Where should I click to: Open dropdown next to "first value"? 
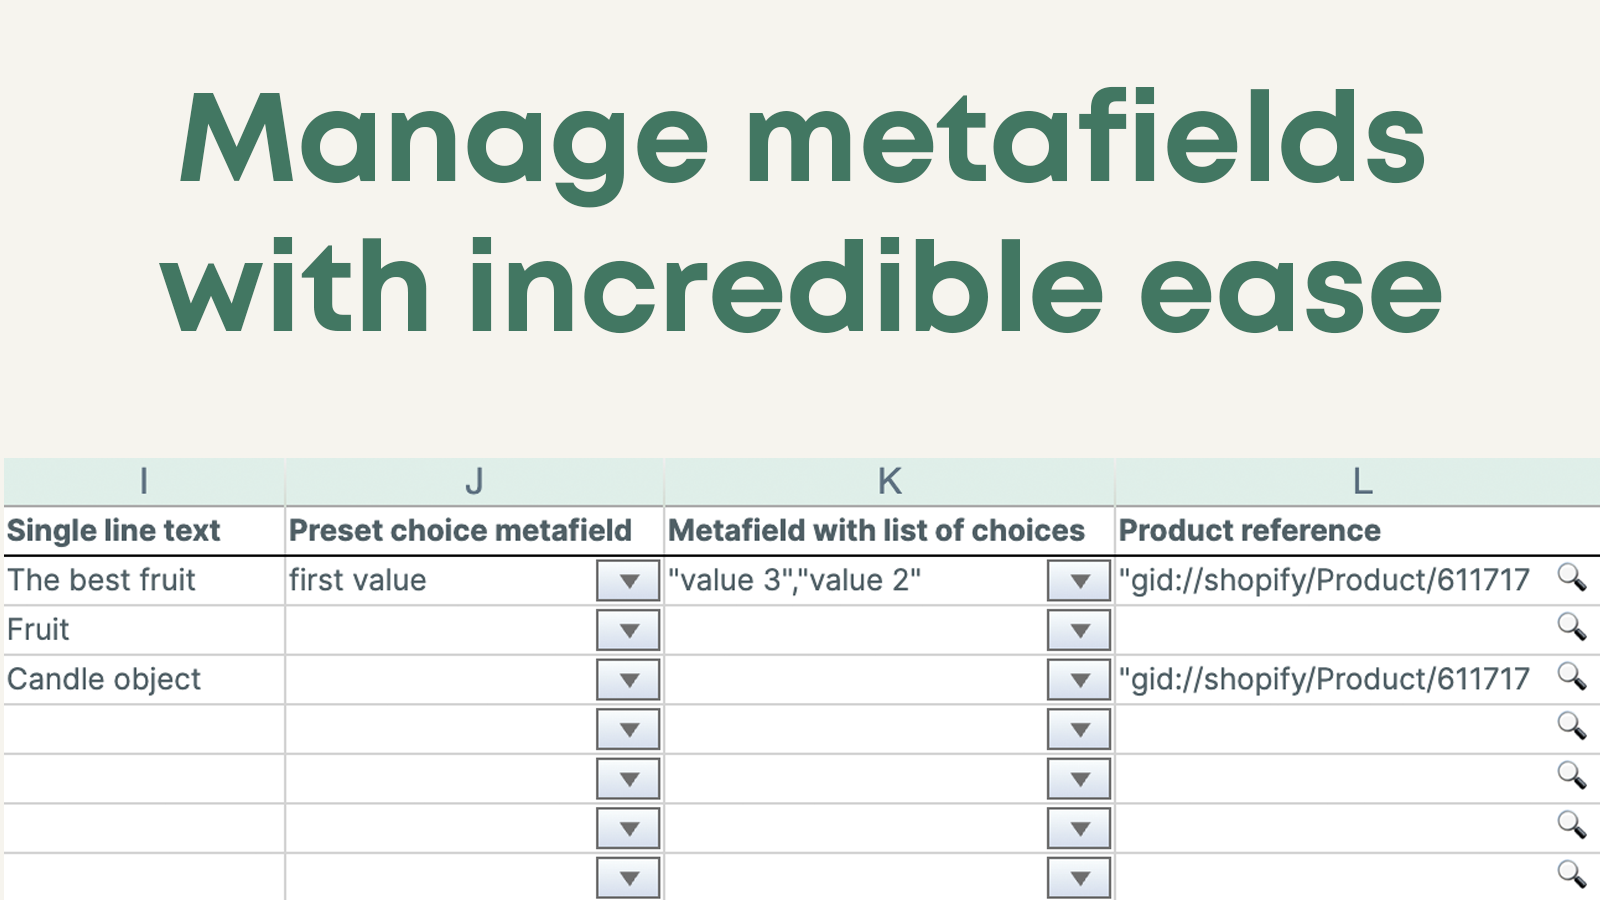click(628, 581)
